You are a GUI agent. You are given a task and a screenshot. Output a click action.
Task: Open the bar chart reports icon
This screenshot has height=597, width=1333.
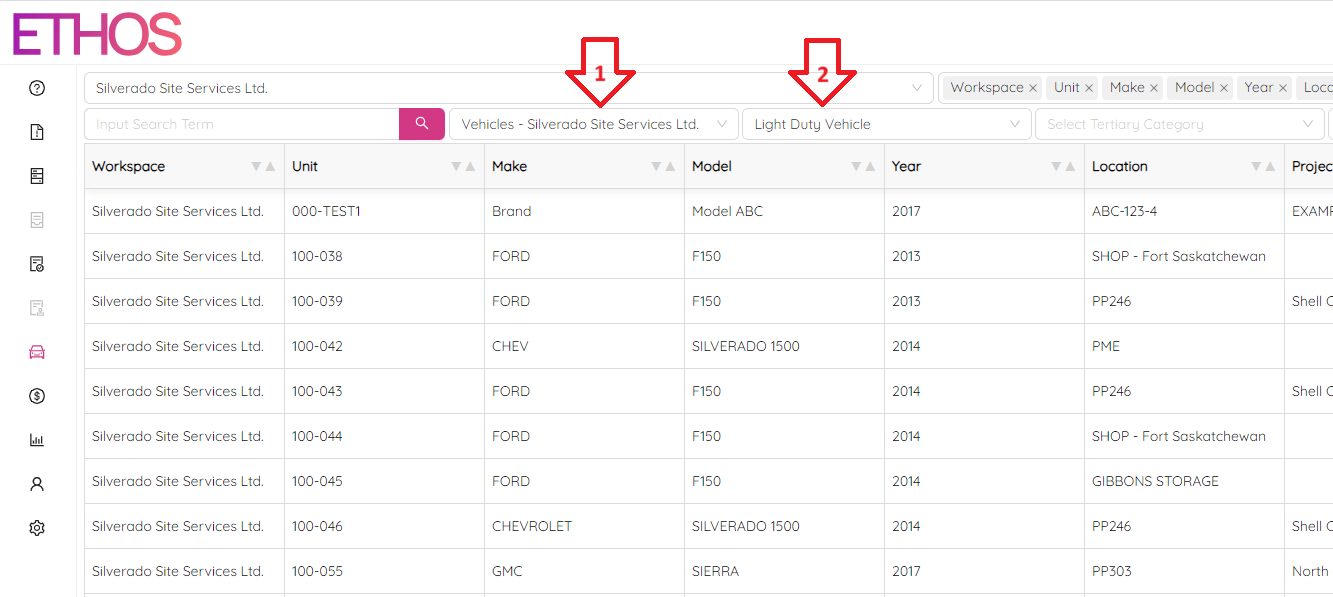pyautogui.click(x=37, y=440)
